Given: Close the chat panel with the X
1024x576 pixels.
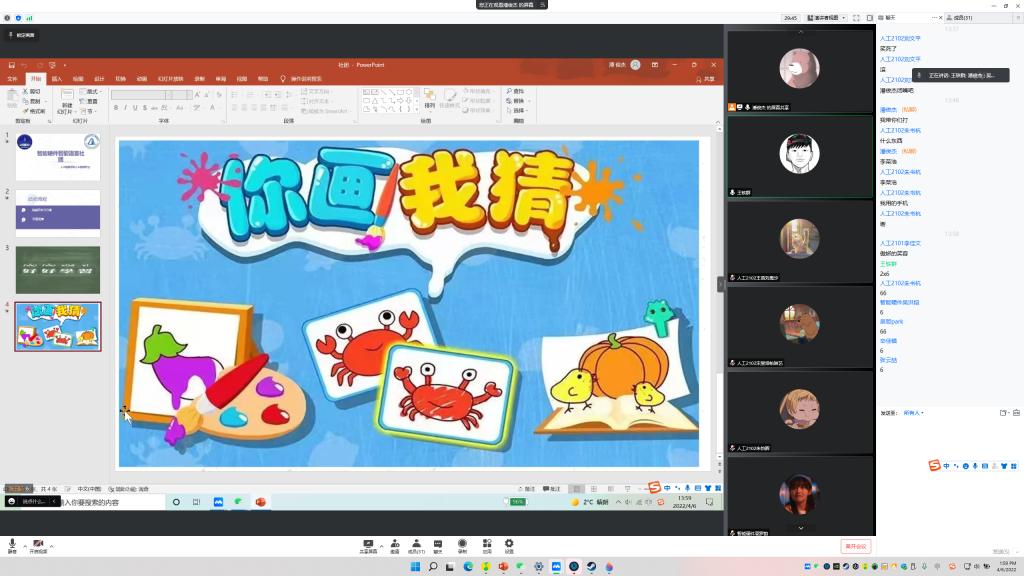Looking at the screenshot, I should [x=940, y=18].
